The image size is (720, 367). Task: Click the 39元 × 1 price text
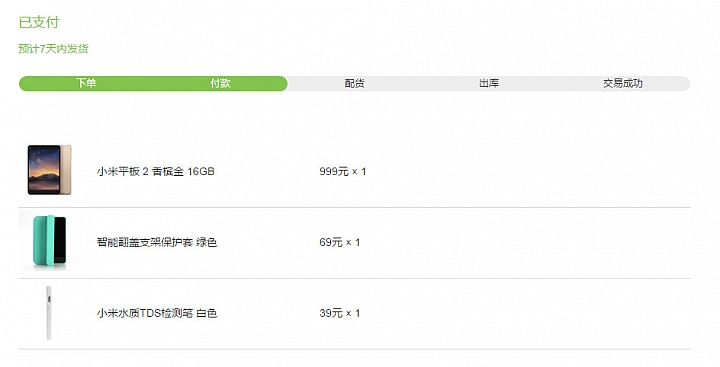coord(340,313)
